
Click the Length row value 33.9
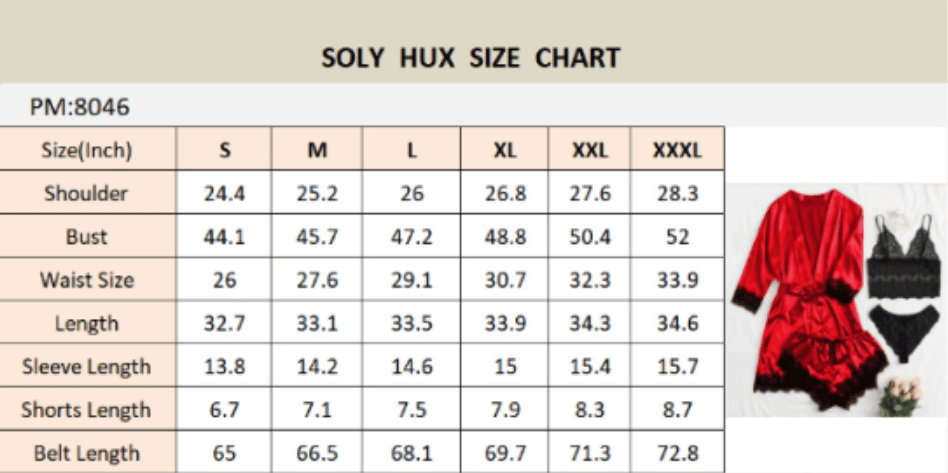[x=504, y=323]
